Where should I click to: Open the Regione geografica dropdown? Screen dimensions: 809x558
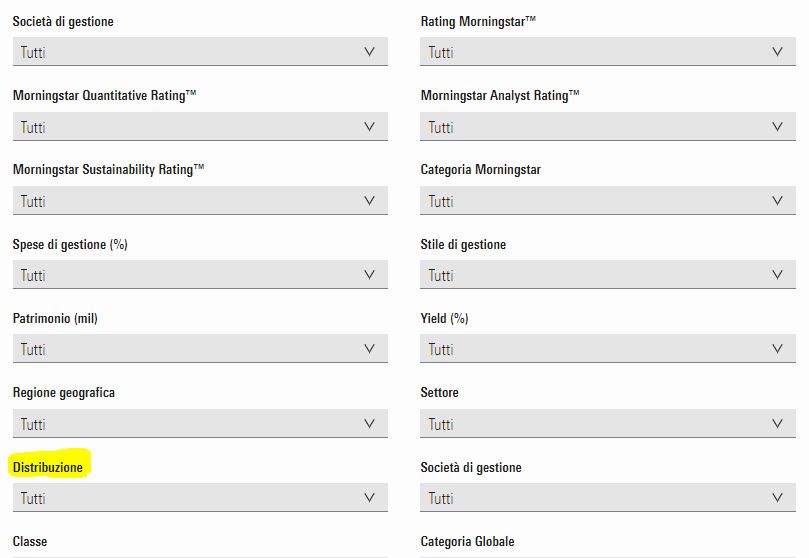[200, 424]
